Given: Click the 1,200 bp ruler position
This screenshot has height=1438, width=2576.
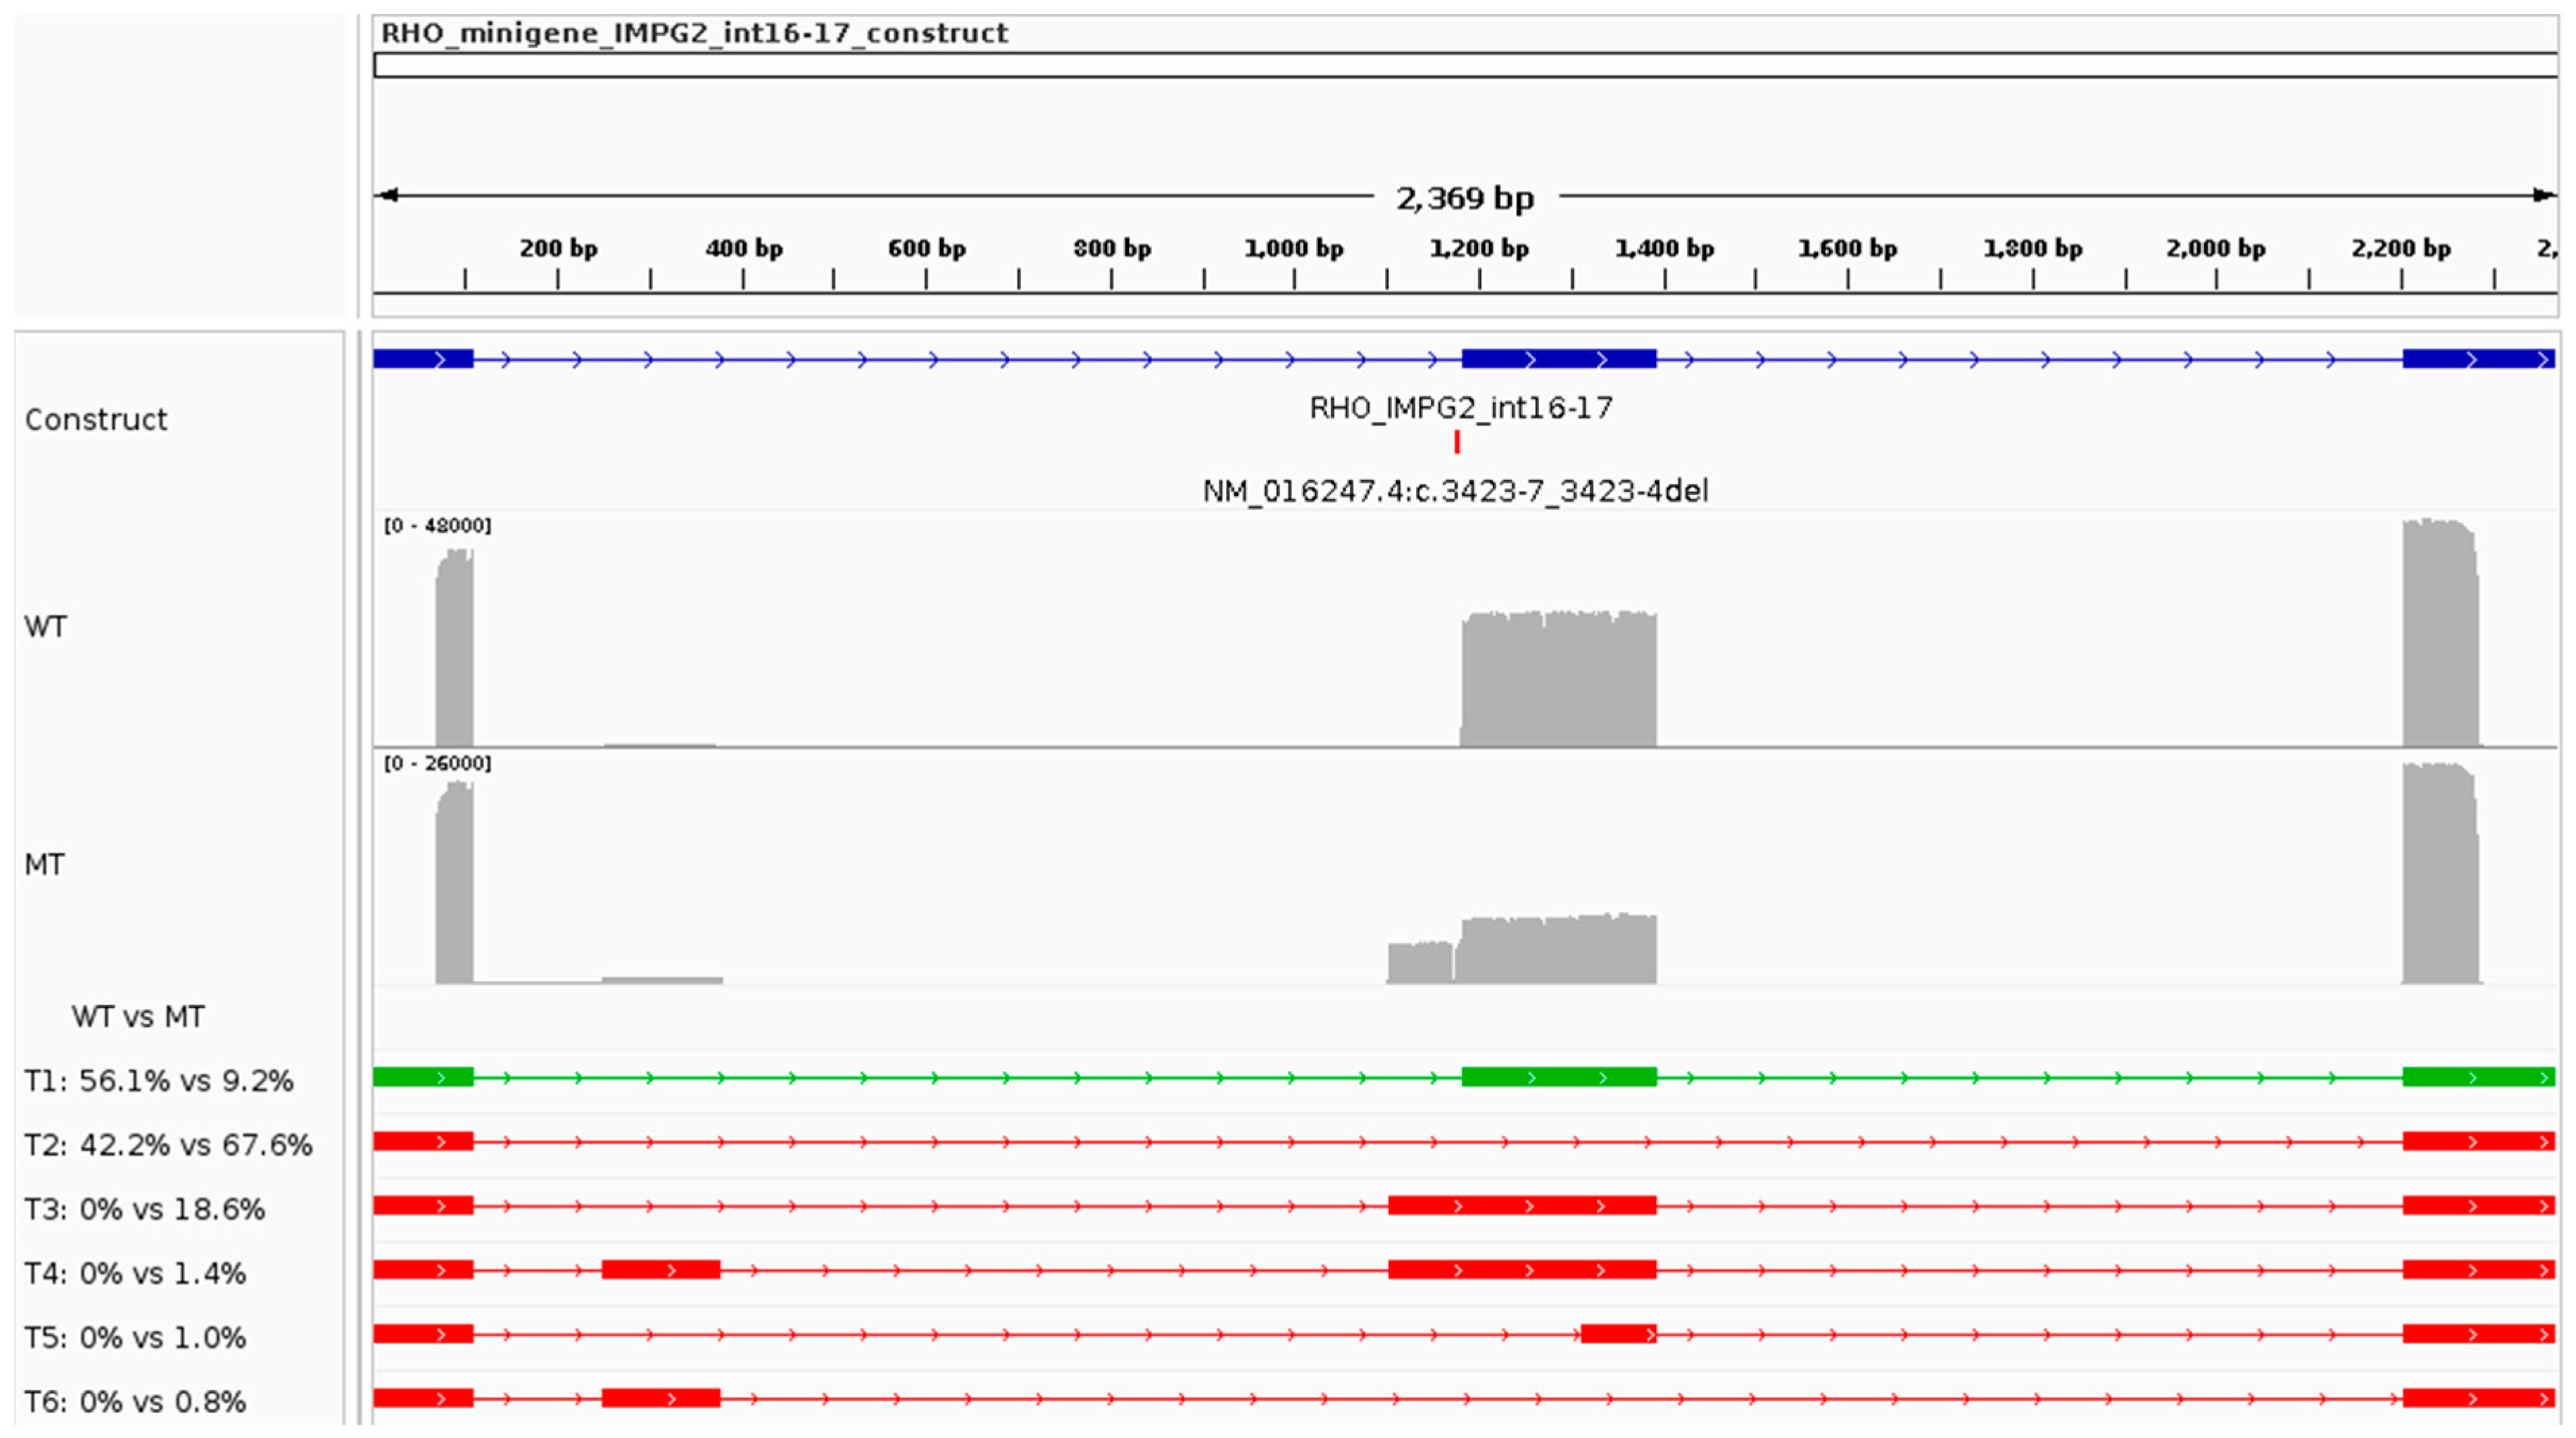Looking at the screenshot, I should tap(1479, 249).
